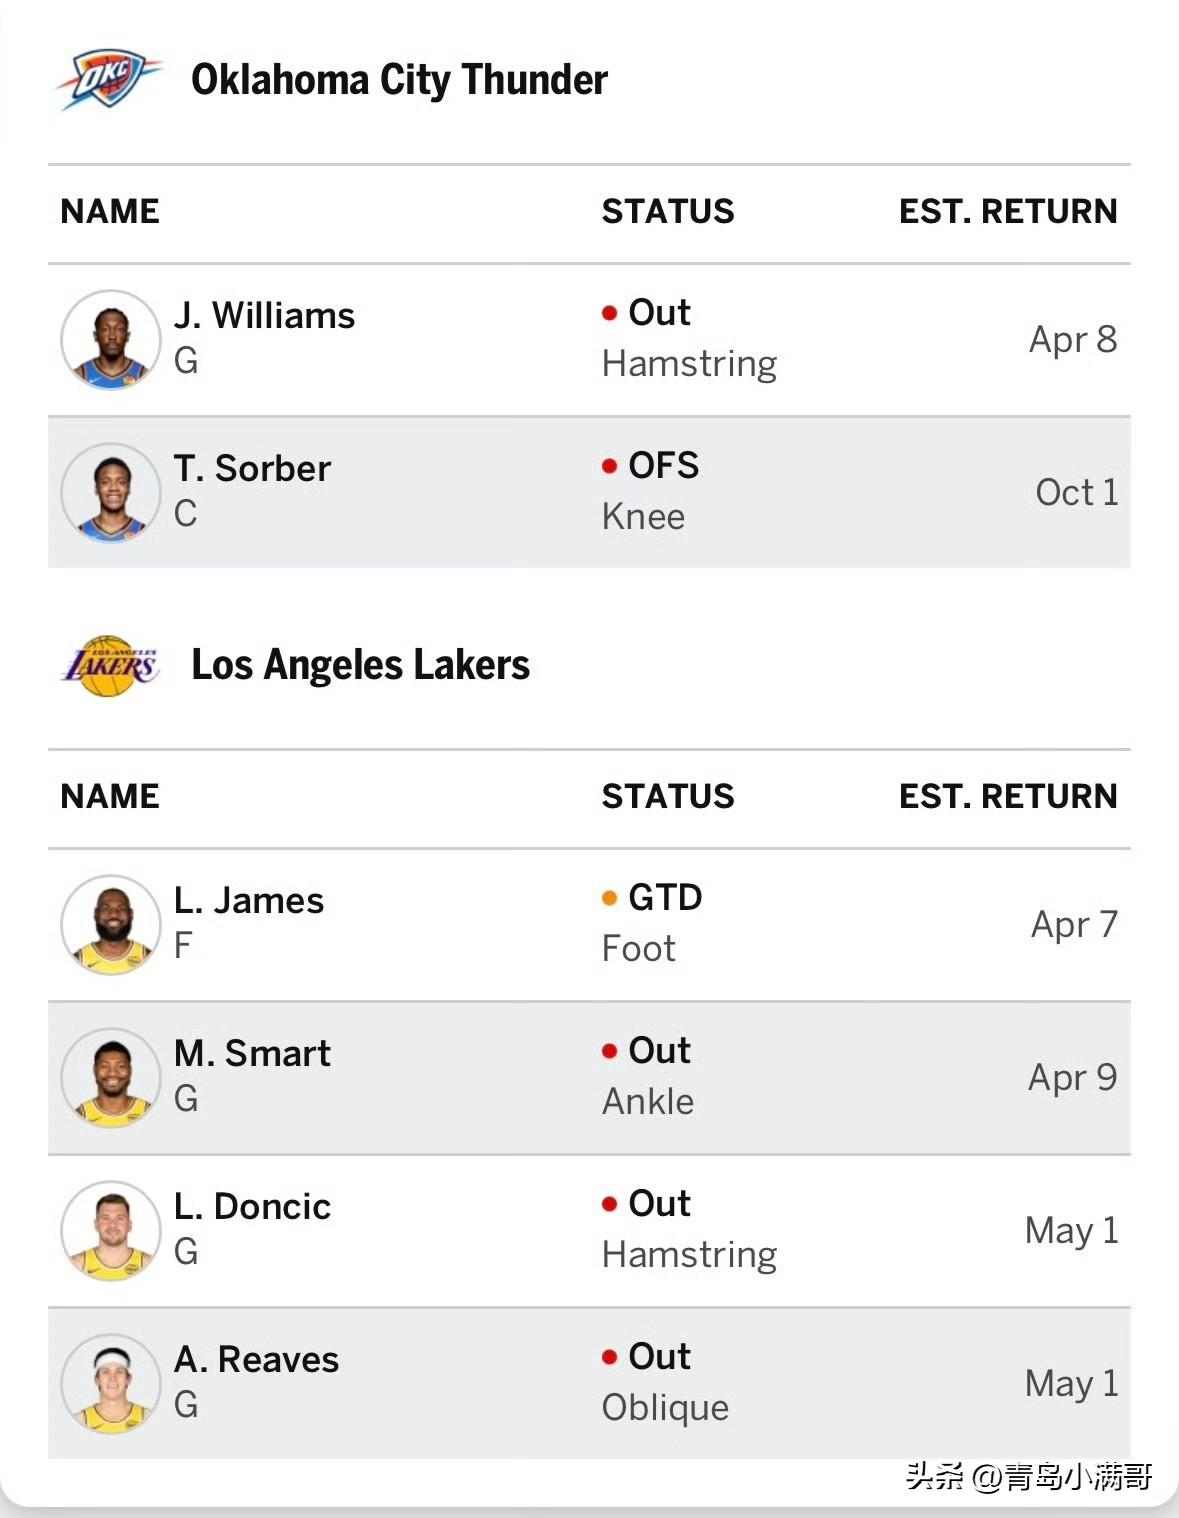The width and height of the screenshot is (1179, 1518).
Task: Click the Los Angeles Lakers logo
Action: click(x=110, y=665)
